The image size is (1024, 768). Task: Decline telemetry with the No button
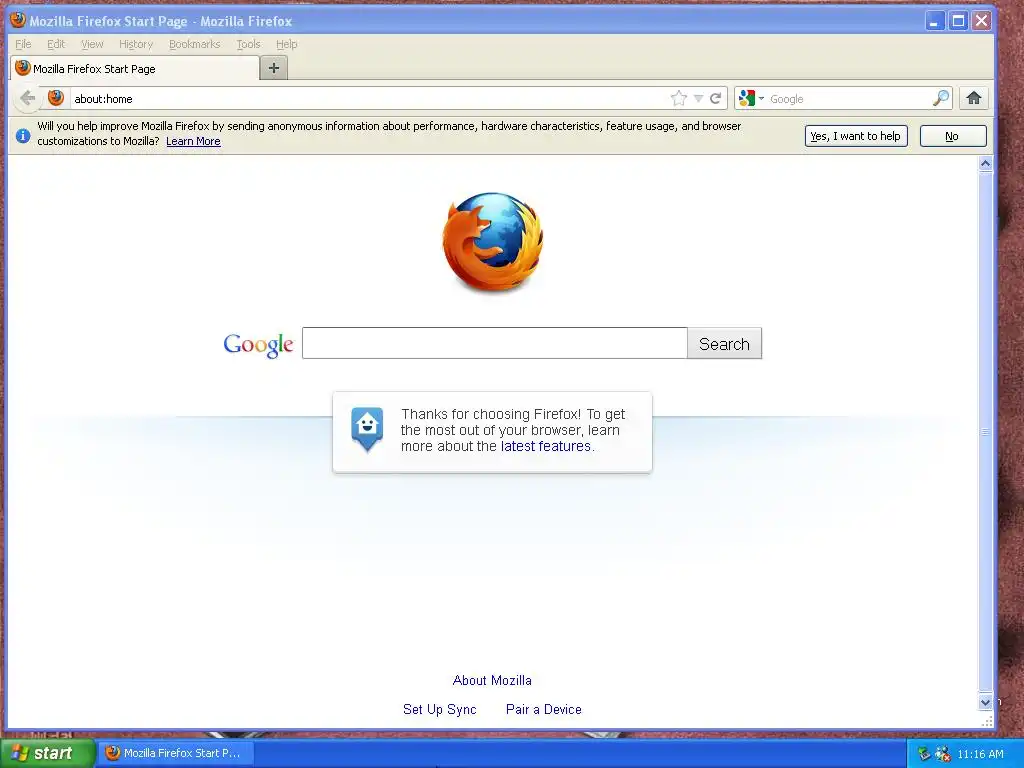point(952,136)
